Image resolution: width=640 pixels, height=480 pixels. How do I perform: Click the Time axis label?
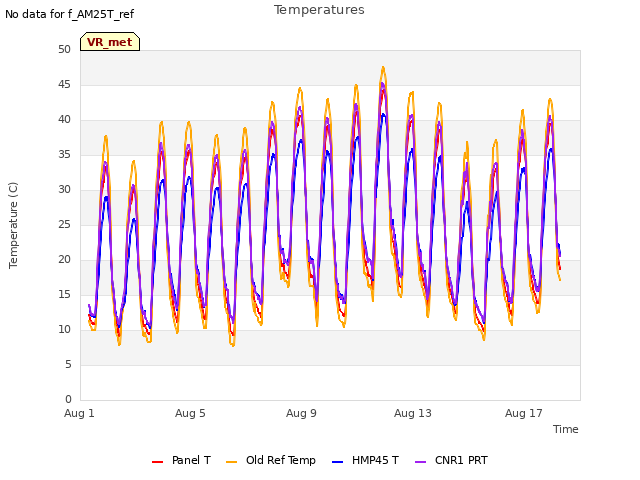[566, 429]
